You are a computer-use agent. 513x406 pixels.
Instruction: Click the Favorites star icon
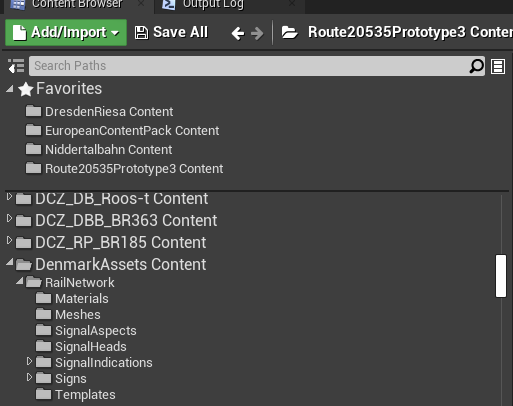click(x=26, y=89)
